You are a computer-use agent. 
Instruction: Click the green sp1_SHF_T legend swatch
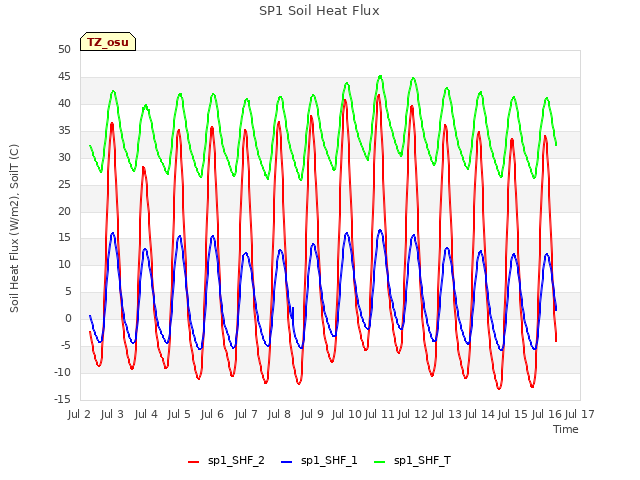(x=380, y=462)
